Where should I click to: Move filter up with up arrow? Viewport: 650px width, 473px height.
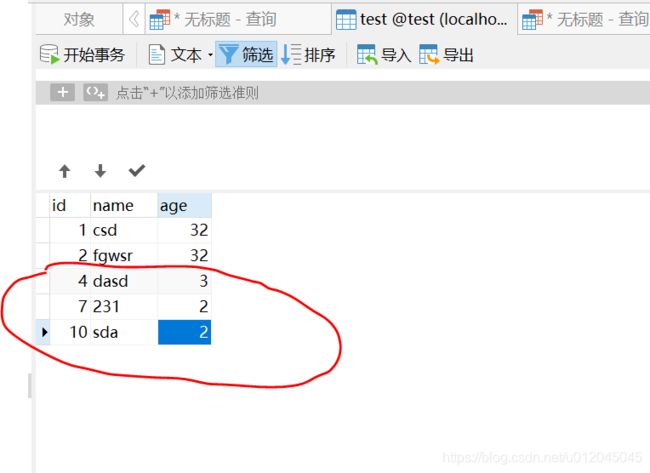coord(65,171)
